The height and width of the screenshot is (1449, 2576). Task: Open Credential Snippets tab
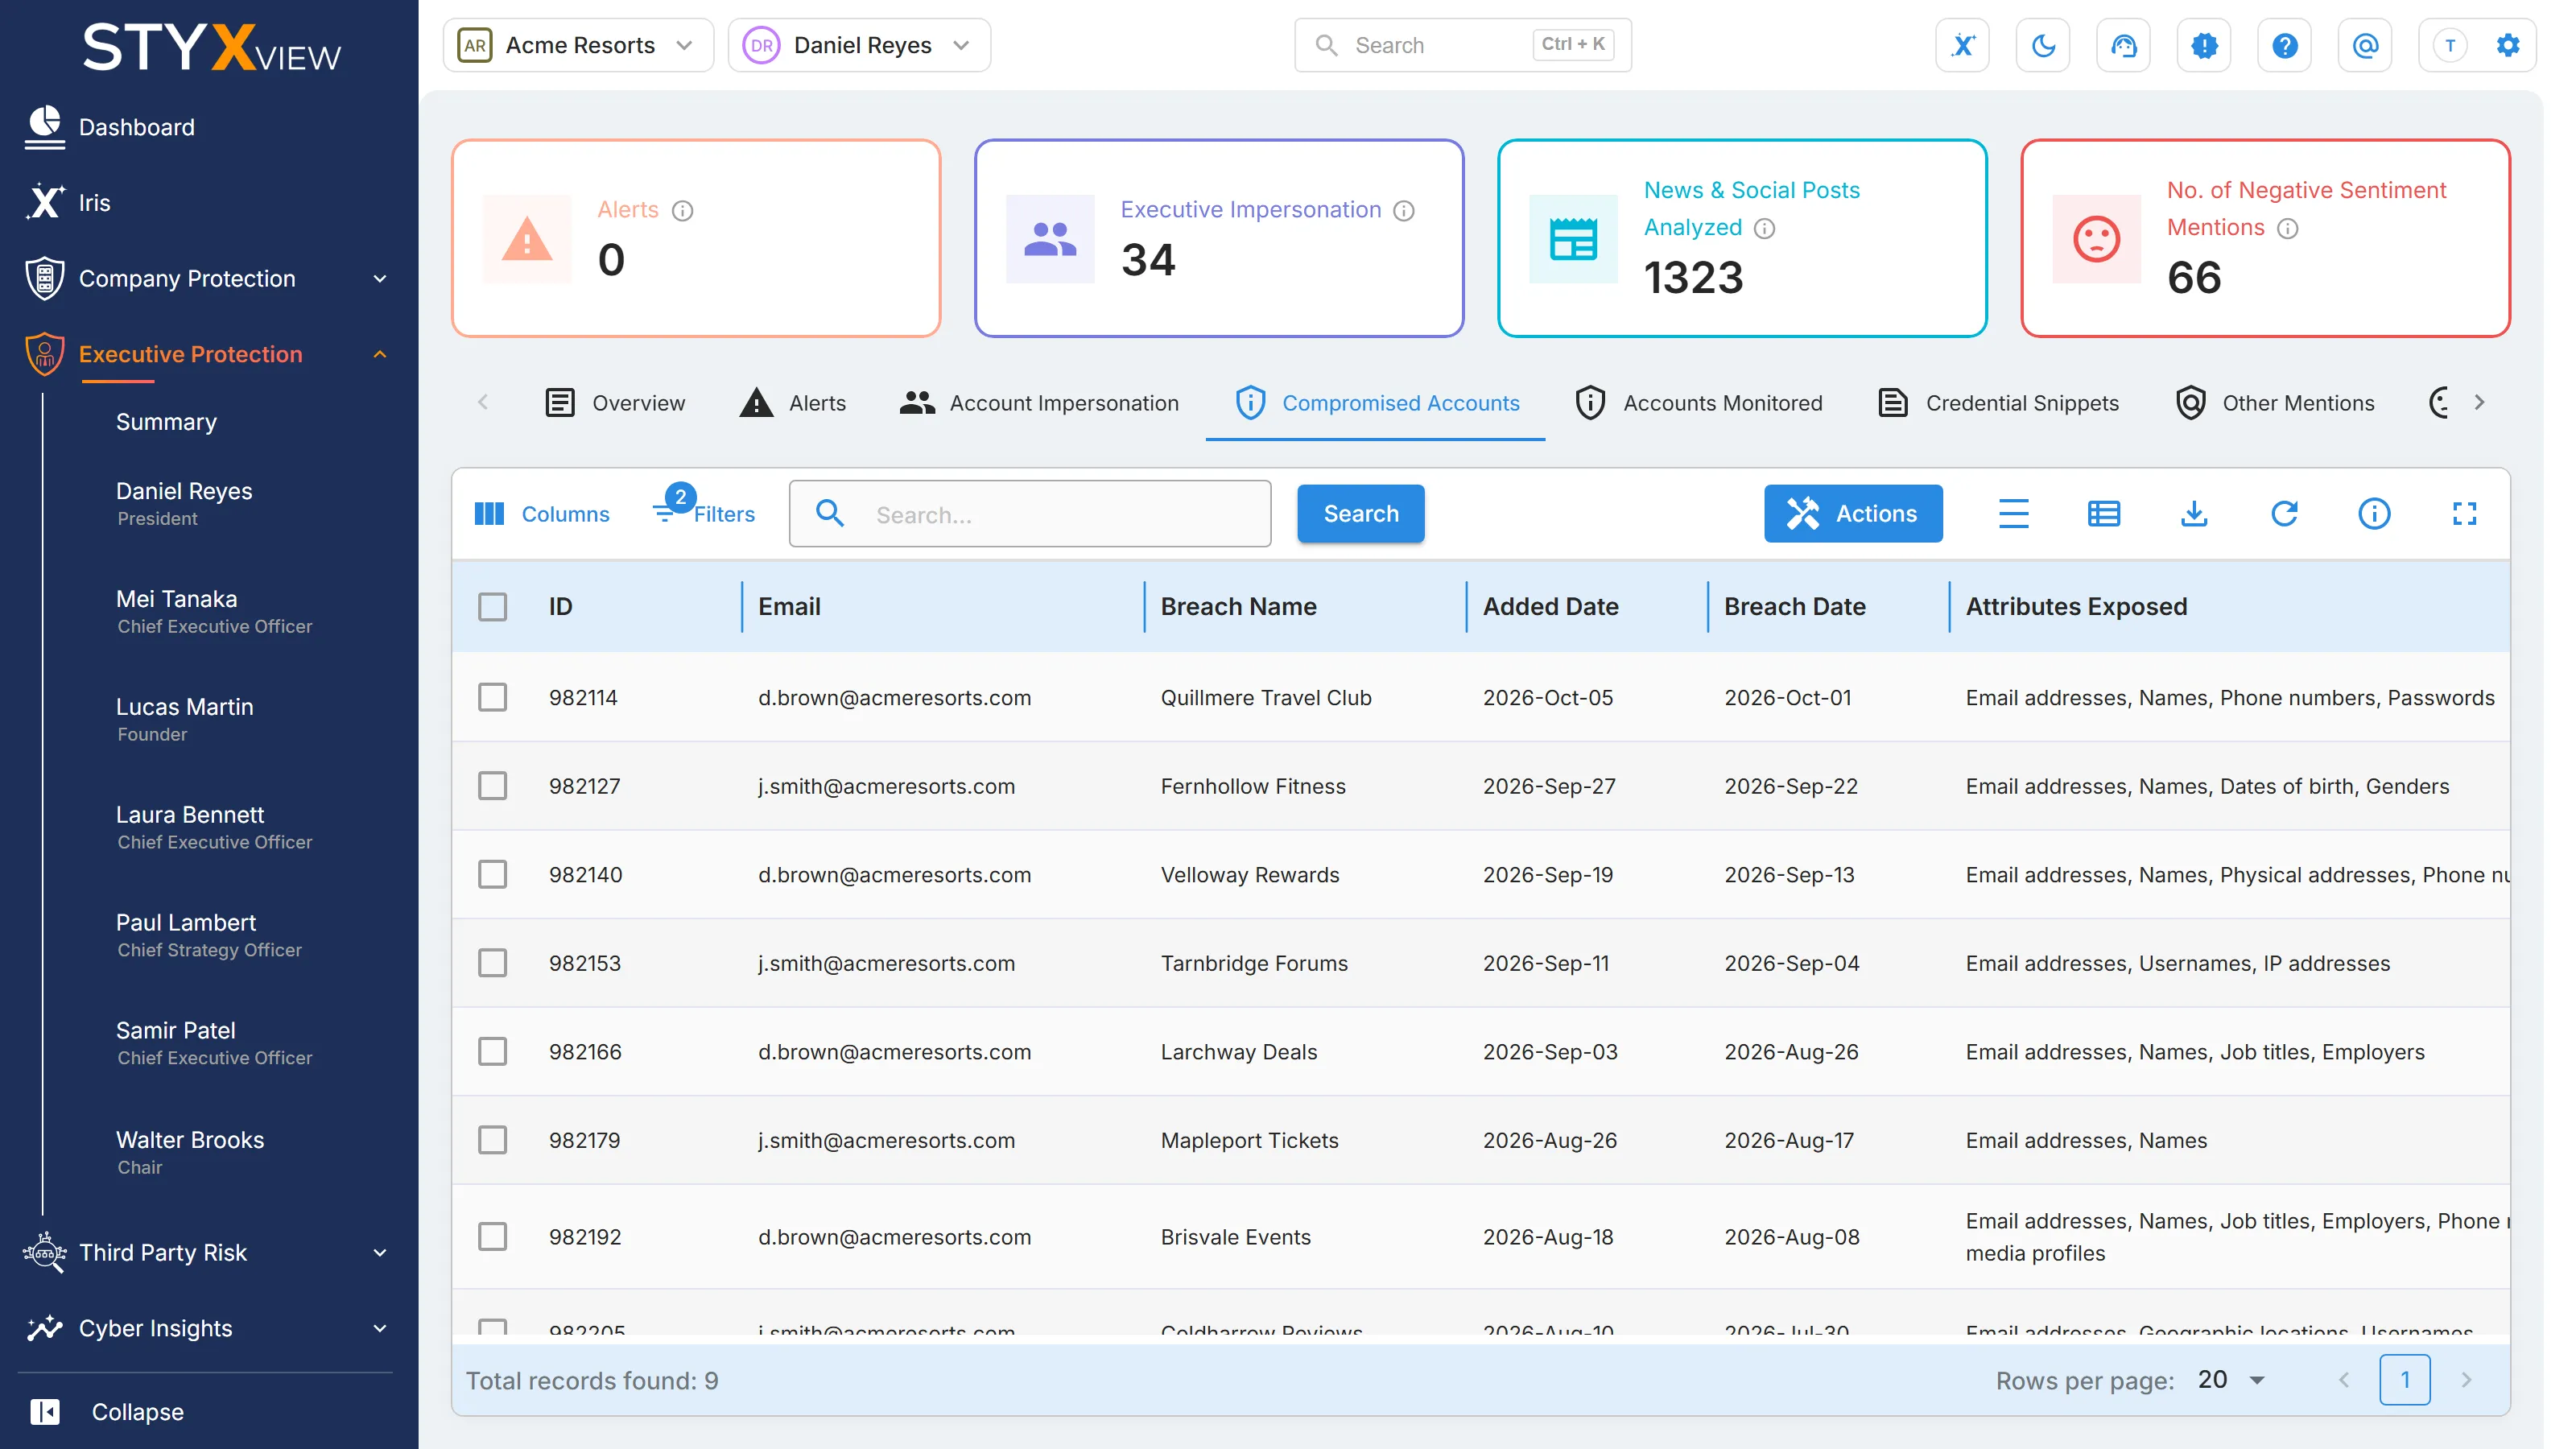1997,403
